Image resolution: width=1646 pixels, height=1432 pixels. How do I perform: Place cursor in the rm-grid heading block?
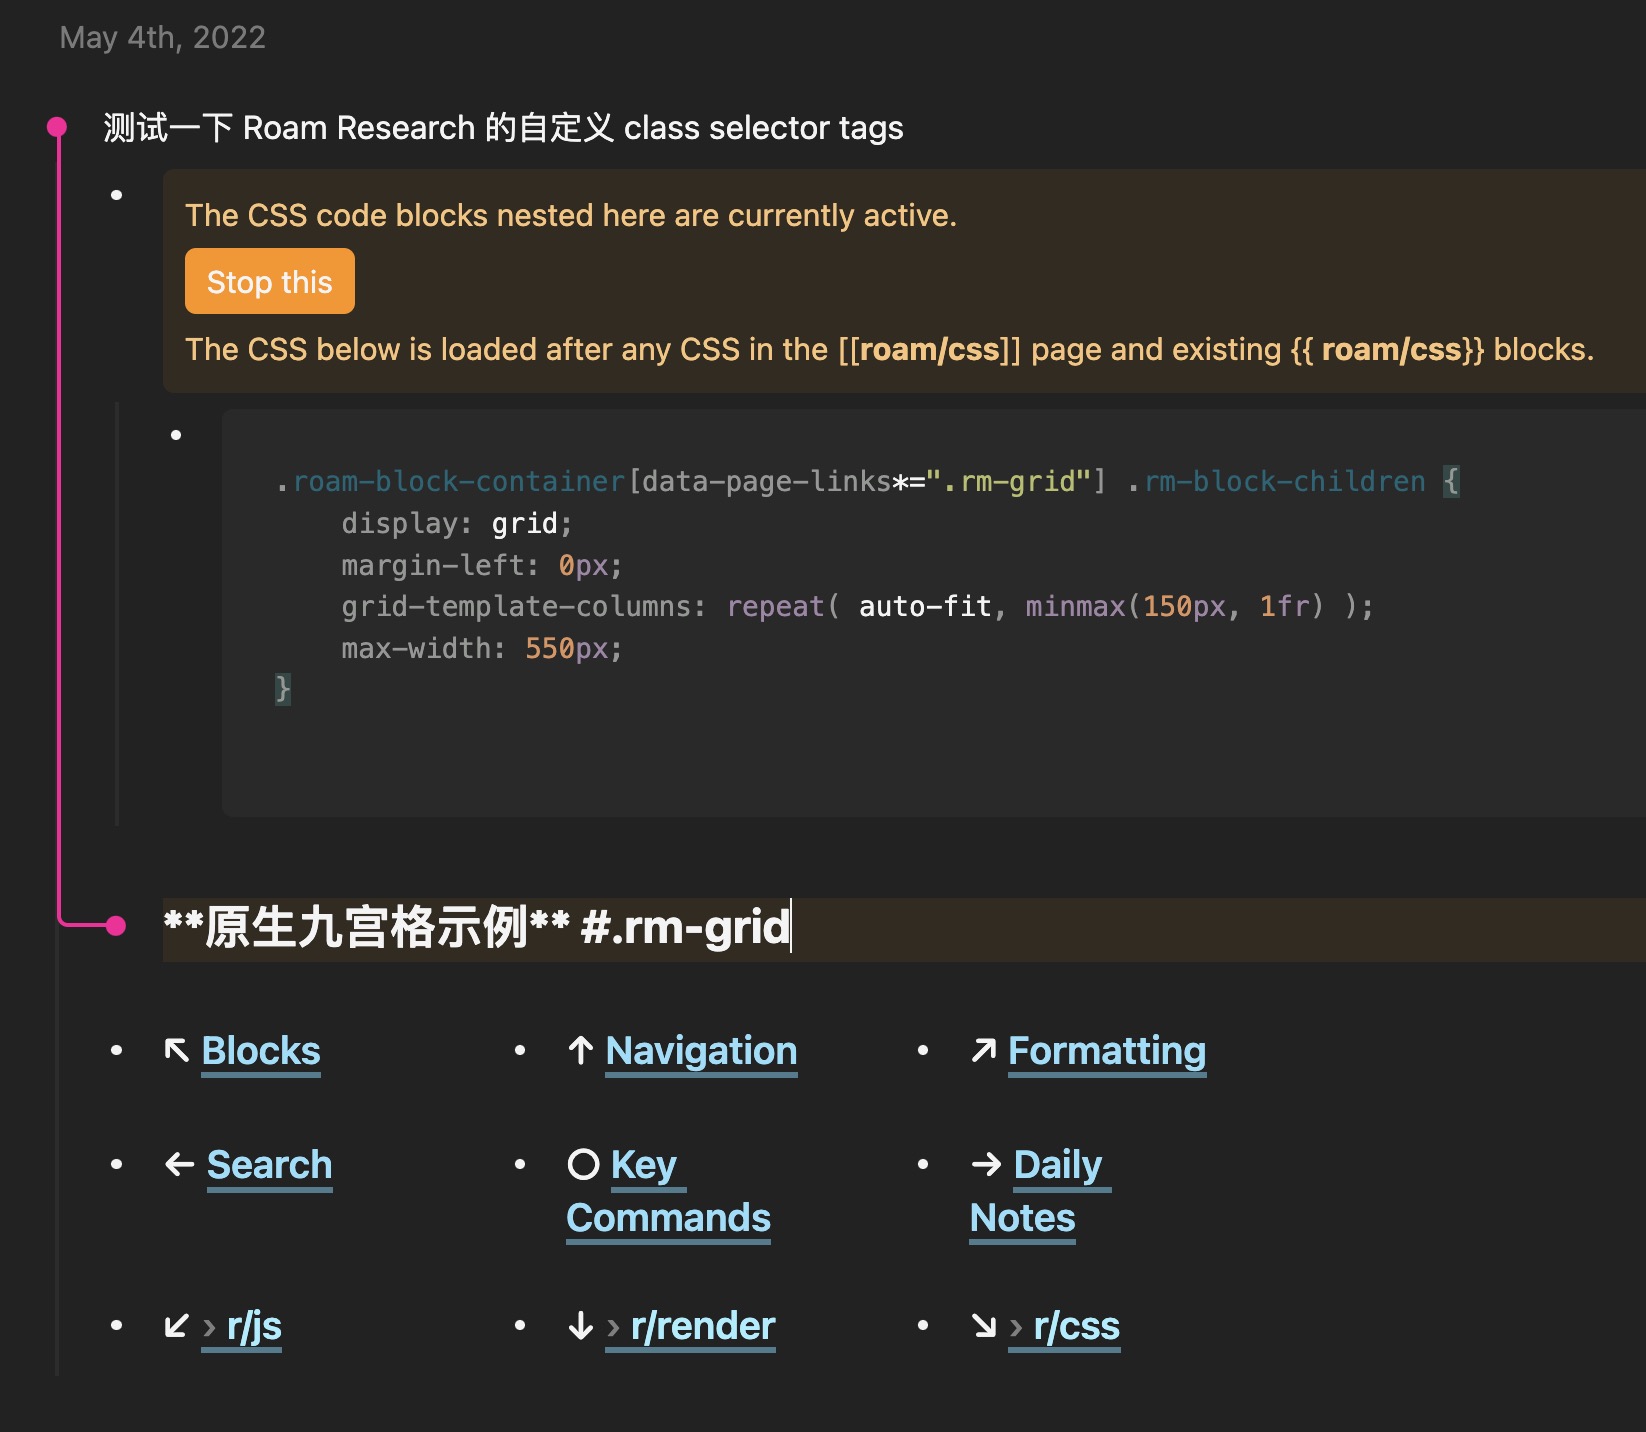click(x=904, y=928)
